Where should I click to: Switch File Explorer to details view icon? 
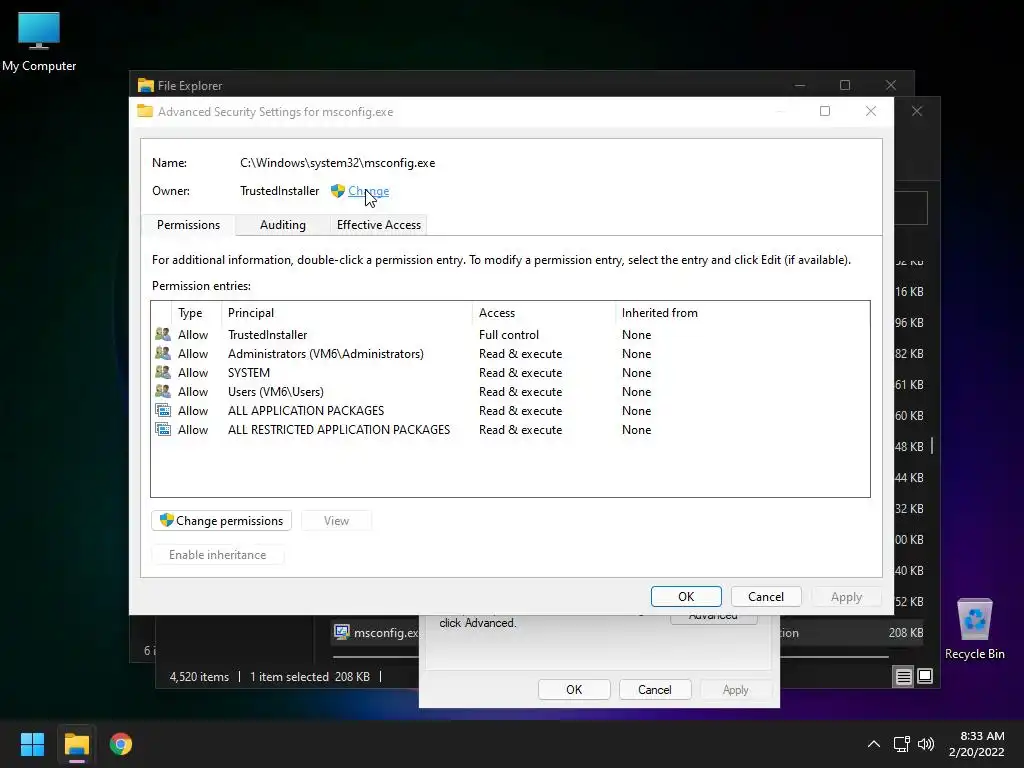(903, 677)
